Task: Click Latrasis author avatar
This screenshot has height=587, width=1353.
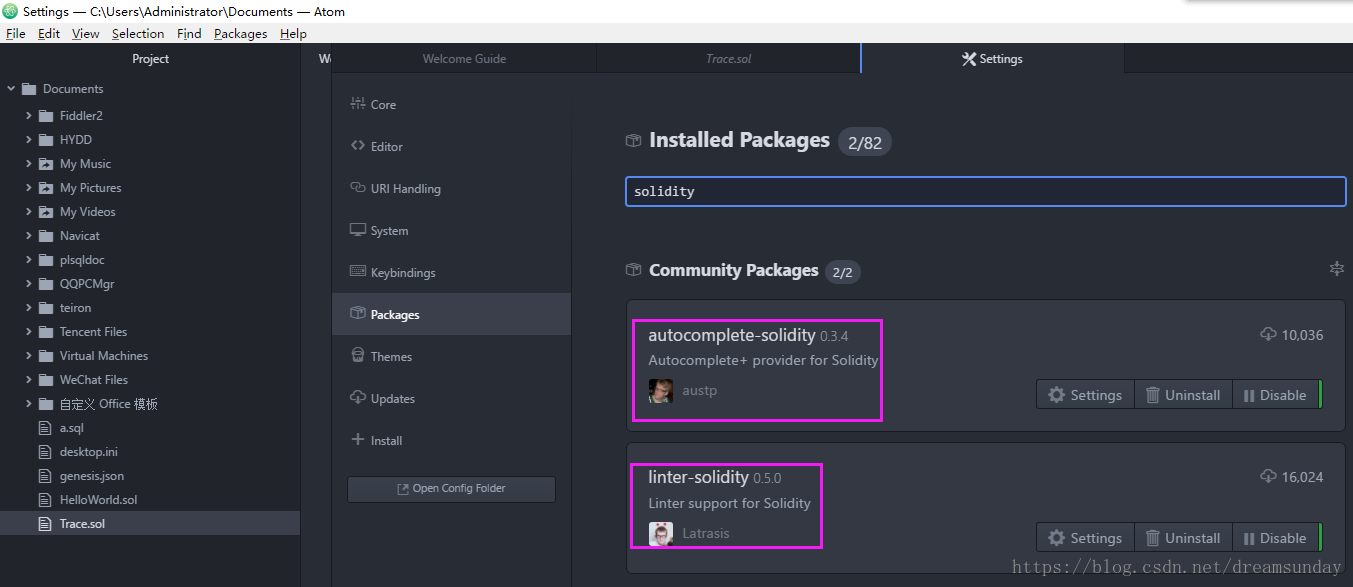Action: tap(660, 534)
